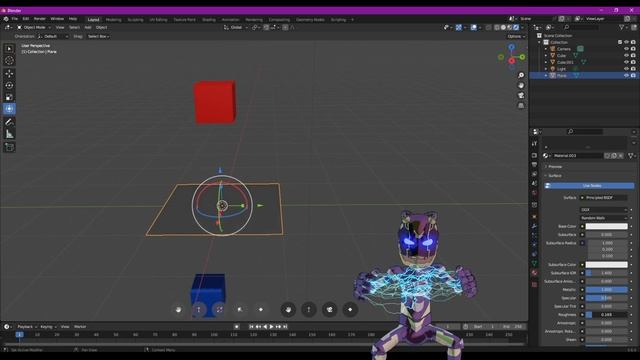Toggle snapping magnet in header
The width and height of the screenshot is (640, 360).
(x=266, y=27)
